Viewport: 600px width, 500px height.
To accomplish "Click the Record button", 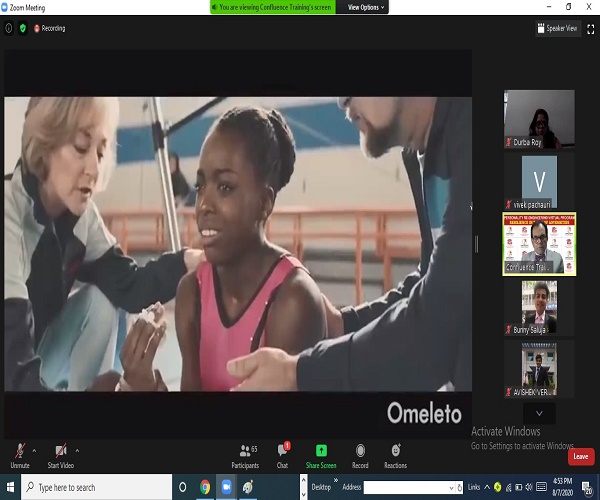I will click(360, 456).
